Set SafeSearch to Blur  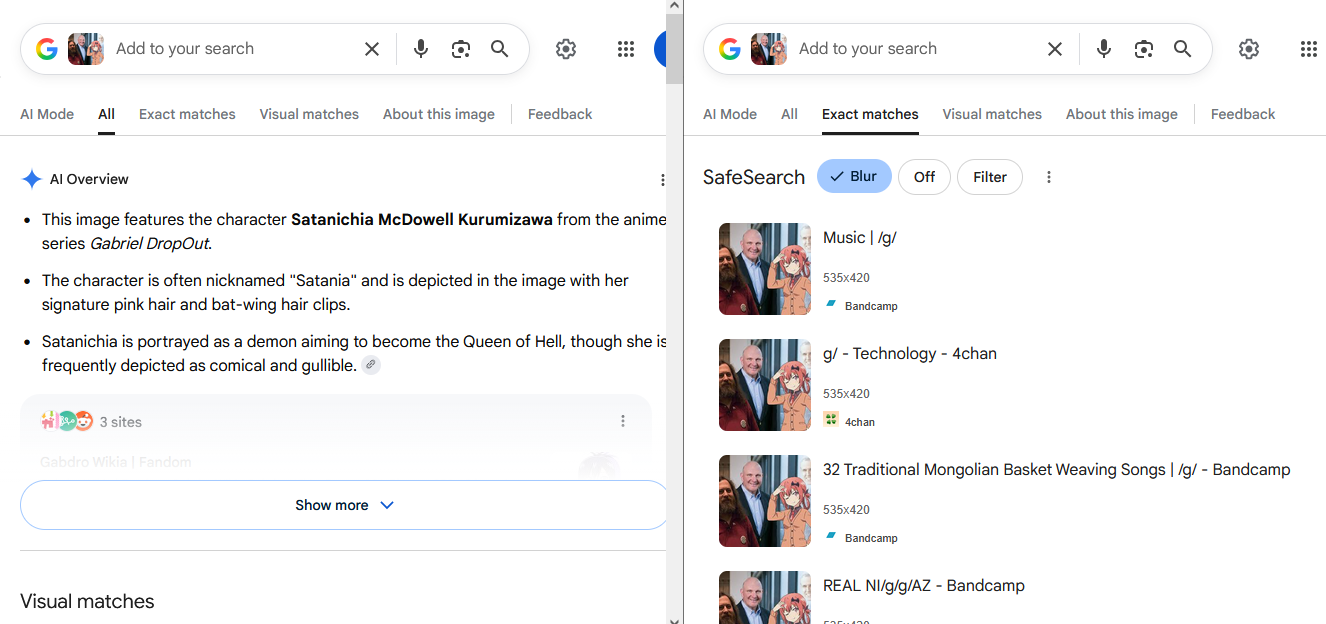tap(854, 177)
